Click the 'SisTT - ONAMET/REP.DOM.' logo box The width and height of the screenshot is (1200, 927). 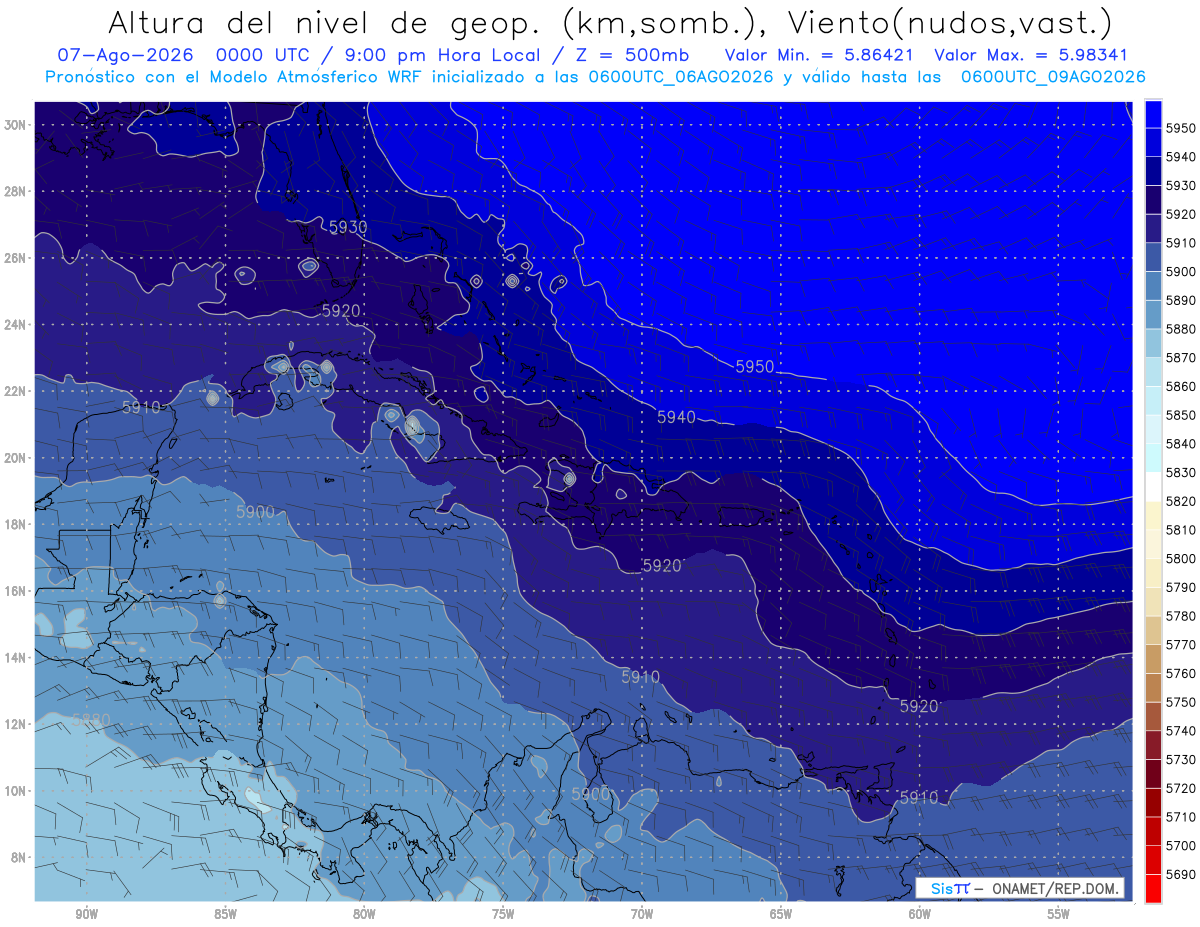[1020, 888]
